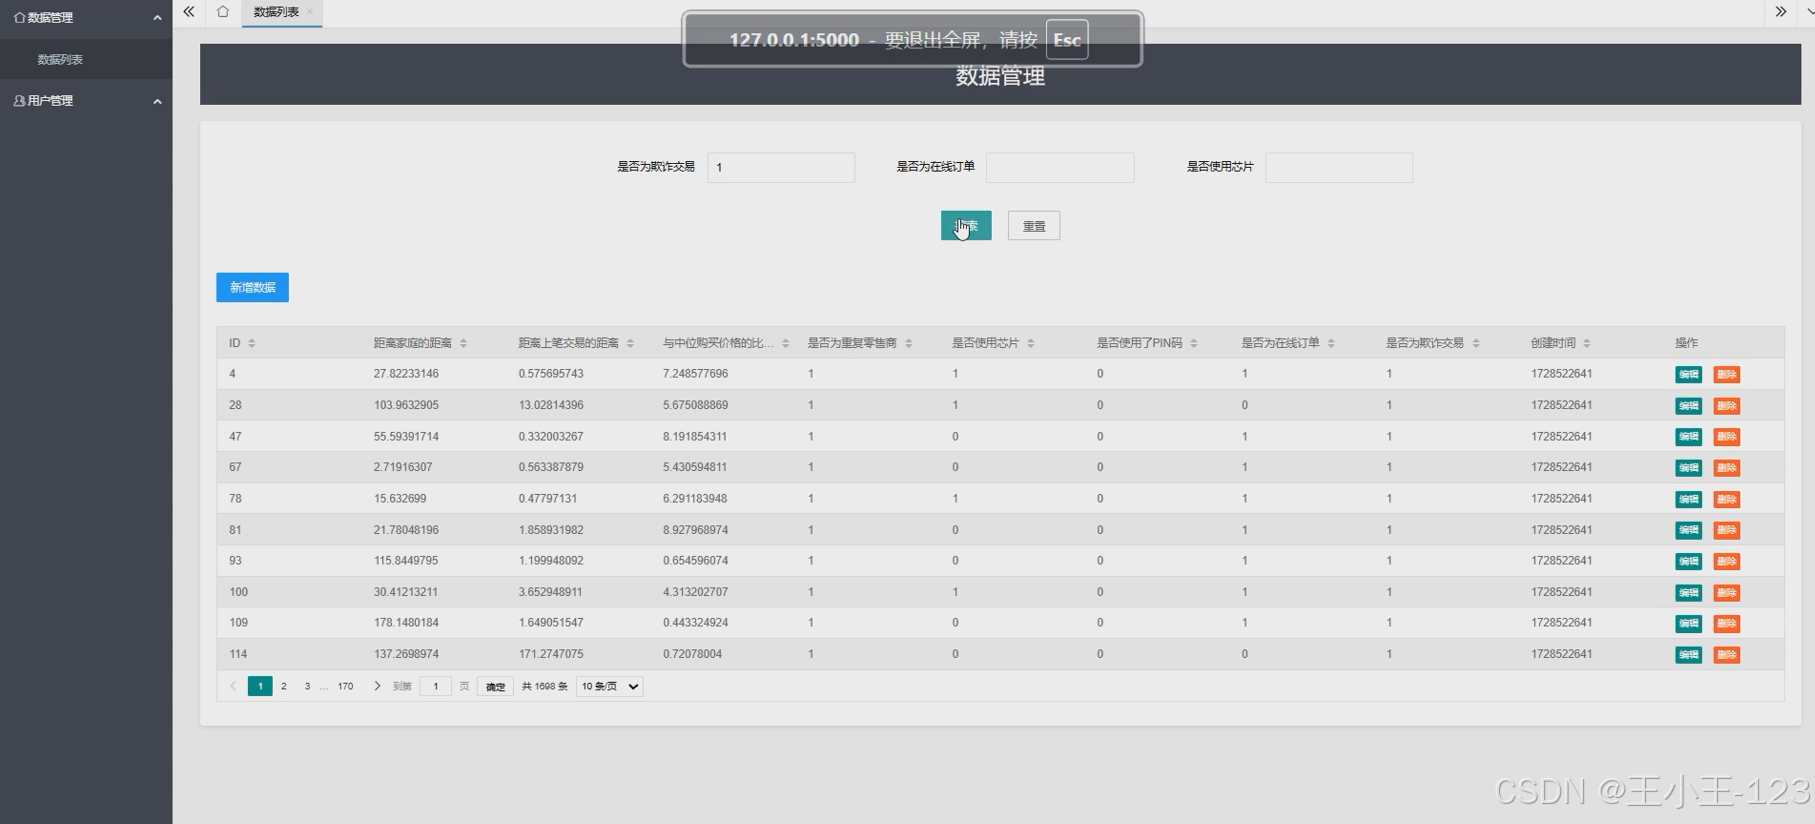Image resolution: width=1815 pixels, height=824 pixels.
Task: Edit the row with ID 78
Action: [1688, 499]
